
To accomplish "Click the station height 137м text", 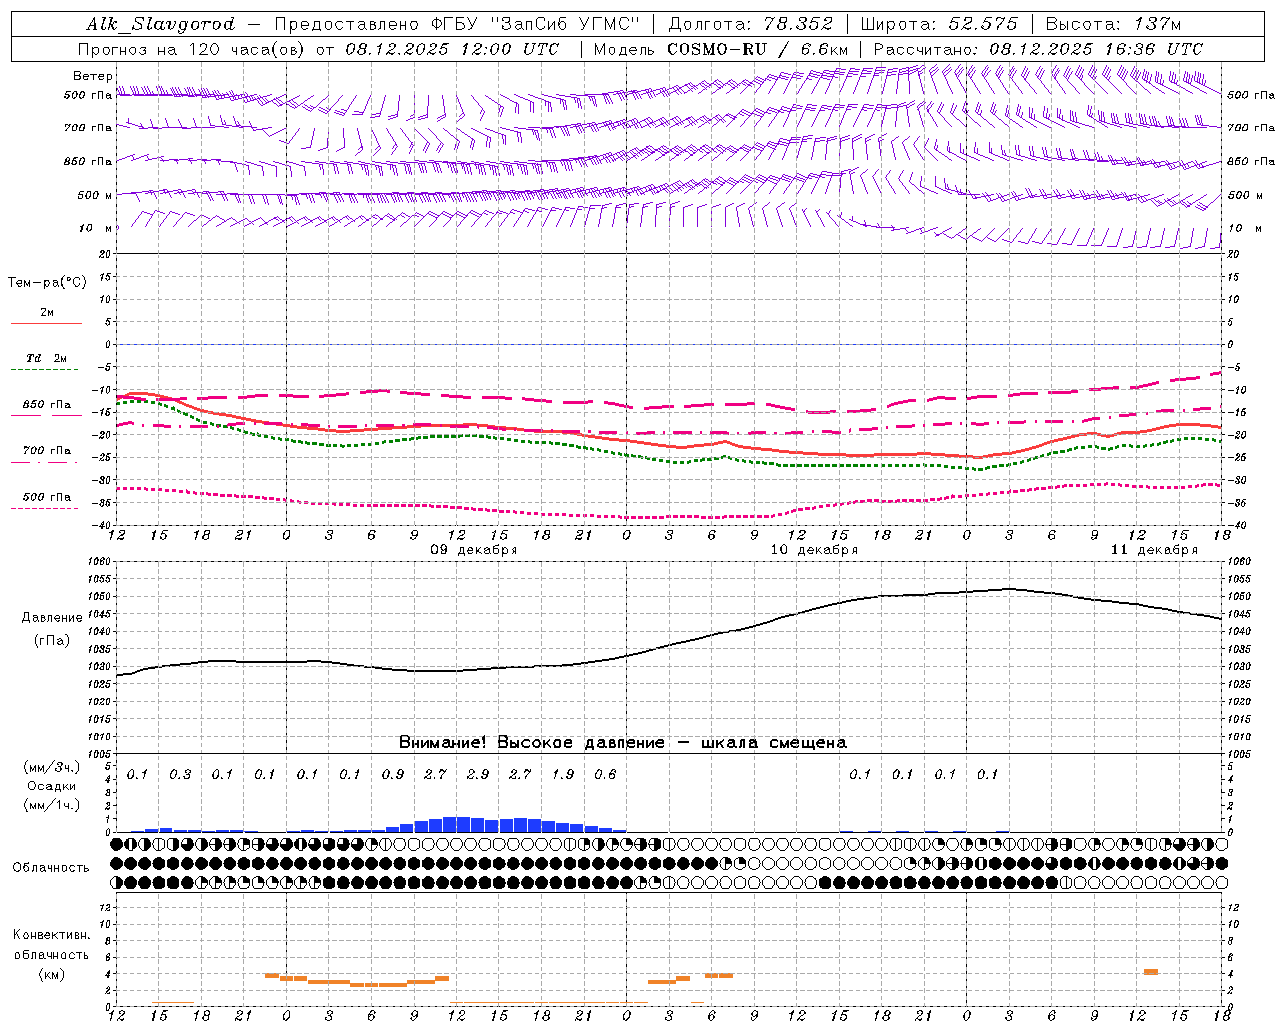I will 1158,24.
